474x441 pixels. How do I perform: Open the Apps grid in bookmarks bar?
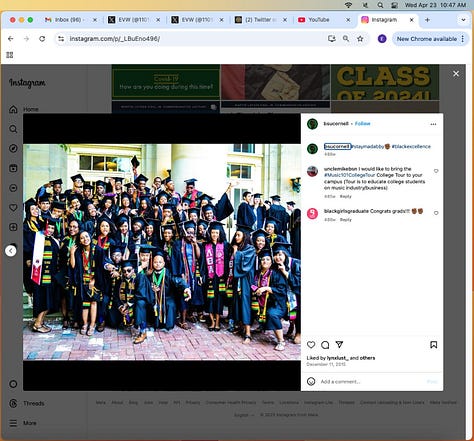click(x=10, y=55)
